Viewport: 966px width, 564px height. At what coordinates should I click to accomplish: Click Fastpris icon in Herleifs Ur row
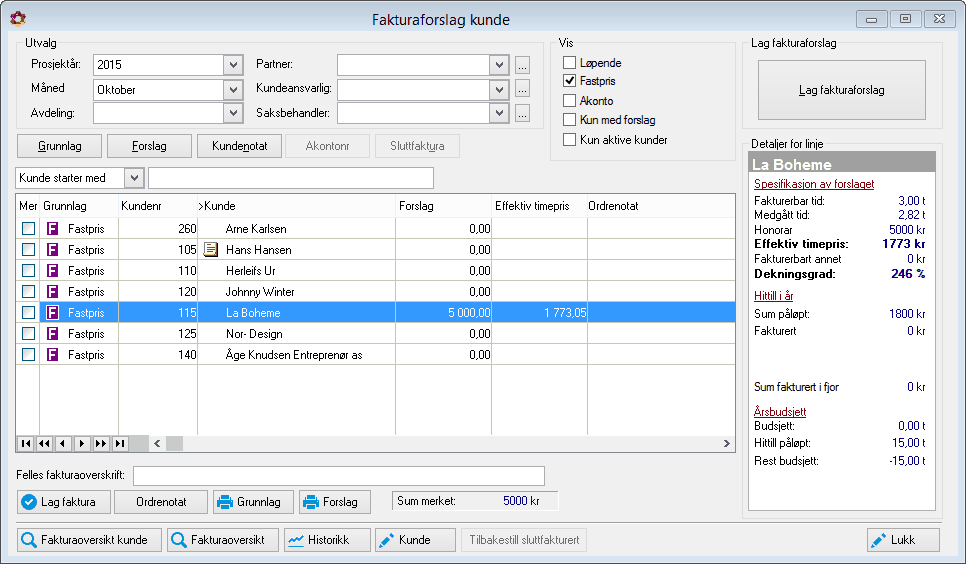click(52, 271)
